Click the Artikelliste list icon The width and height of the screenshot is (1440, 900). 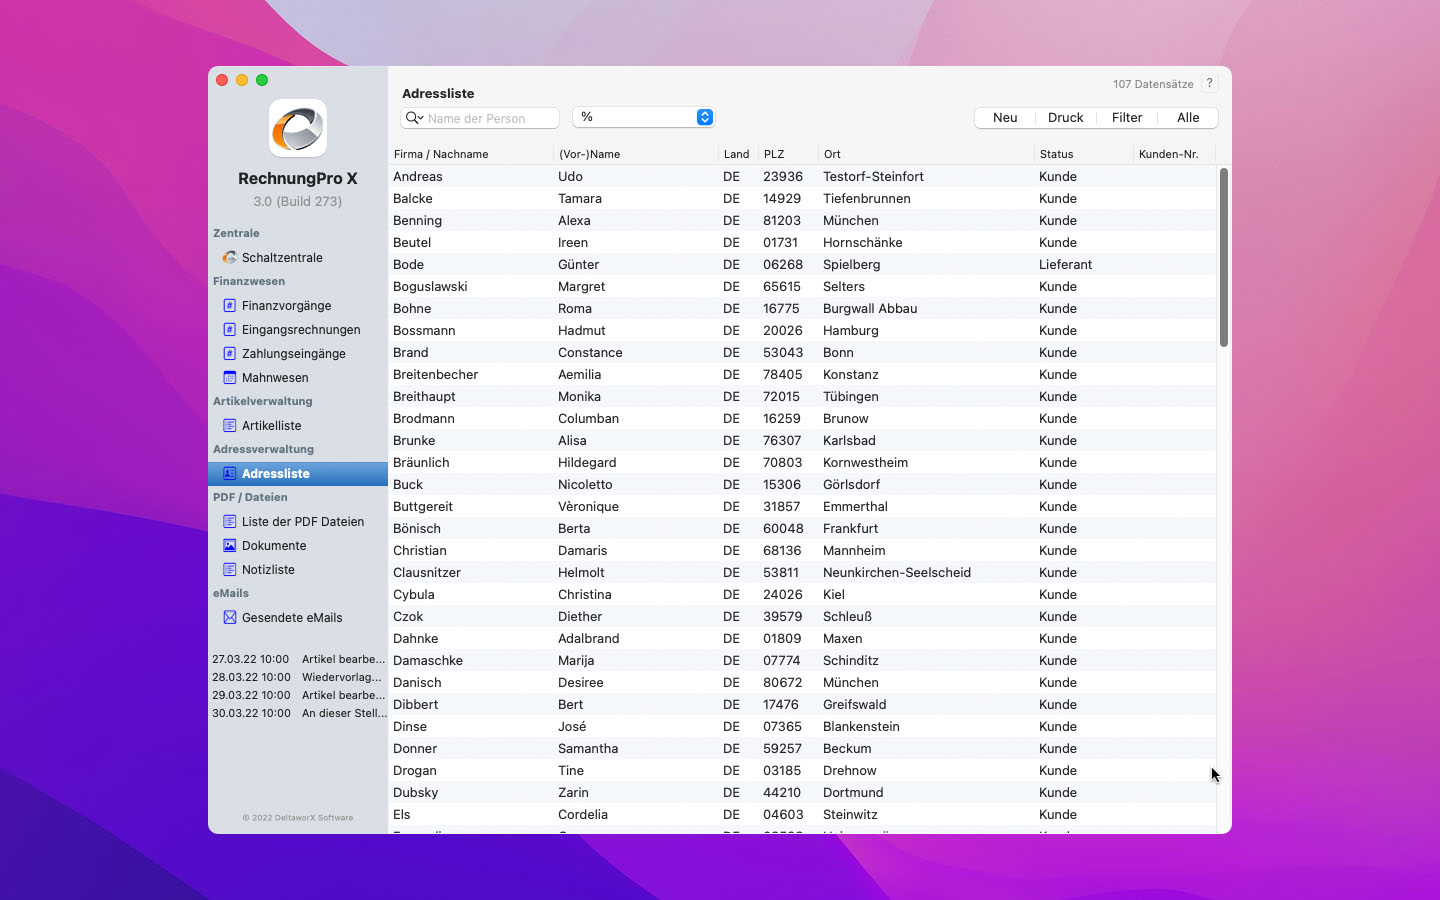pos(229,425)
